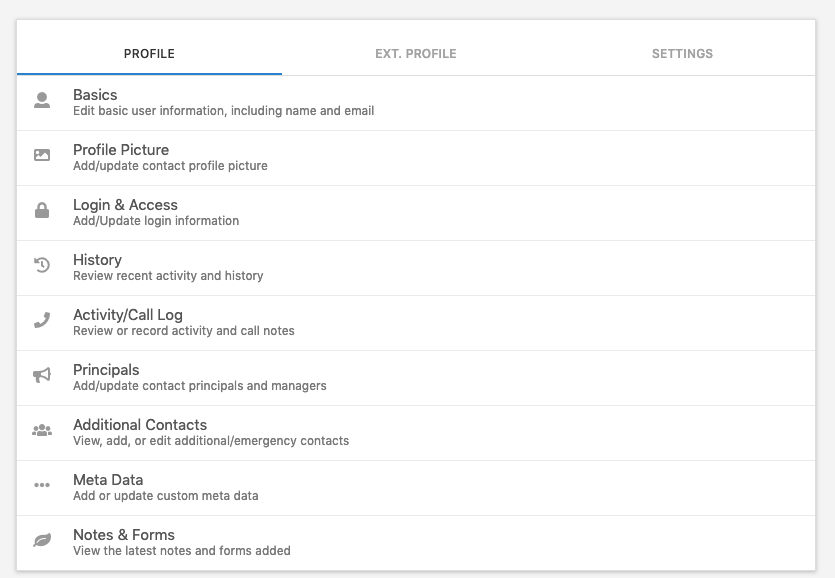Image resolution: width=835 pixels, height=578 pixels.
Task: Click the padlock icon for Login & Access
Action: 41,209
